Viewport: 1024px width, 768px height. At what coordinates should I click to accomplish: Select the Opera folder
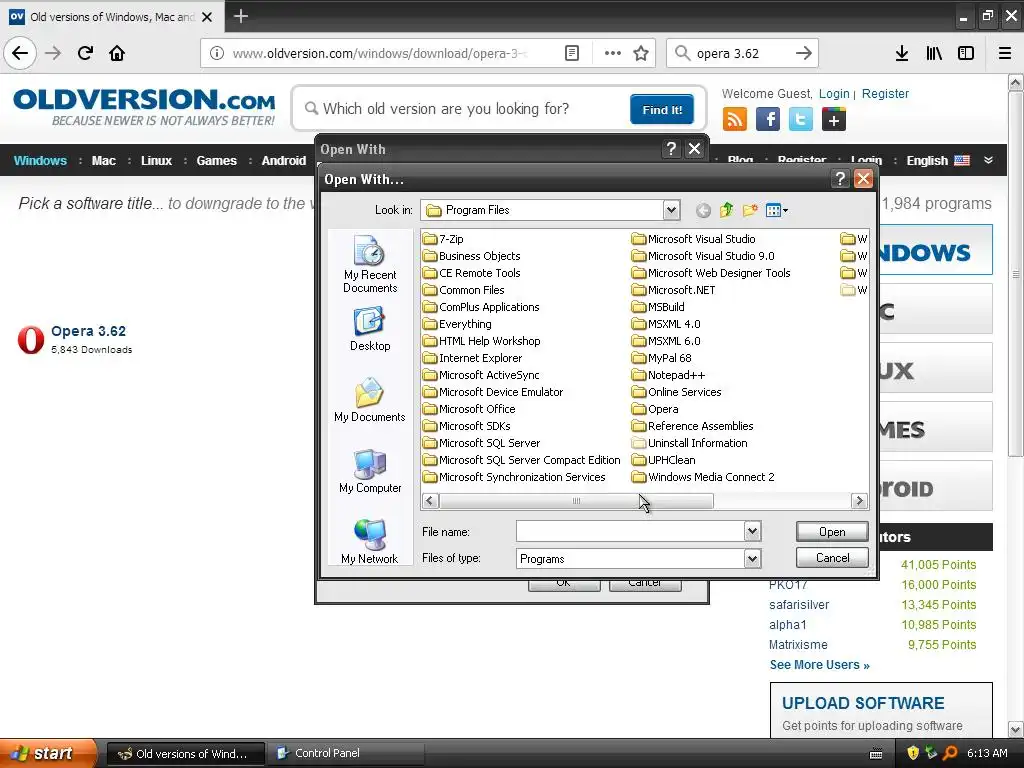[656, 409]
